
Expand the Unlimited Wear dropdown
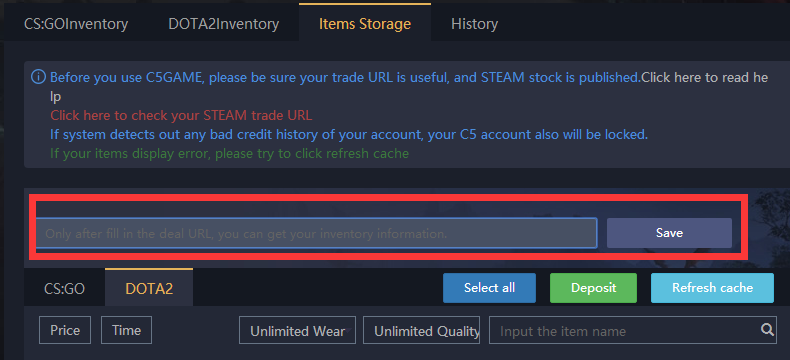[297, 330]
